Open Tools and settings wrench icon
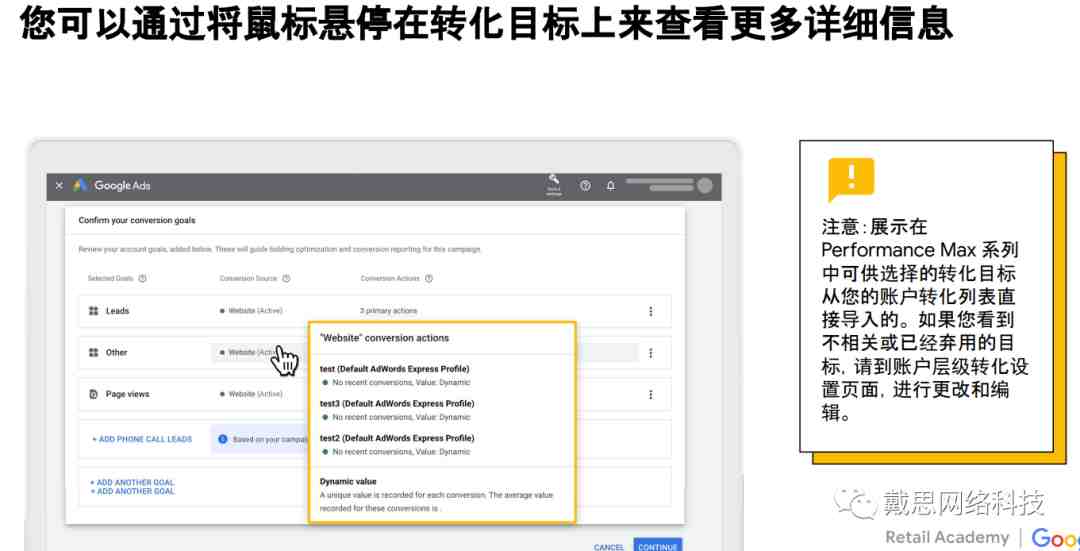 click(x=554, y=185)
